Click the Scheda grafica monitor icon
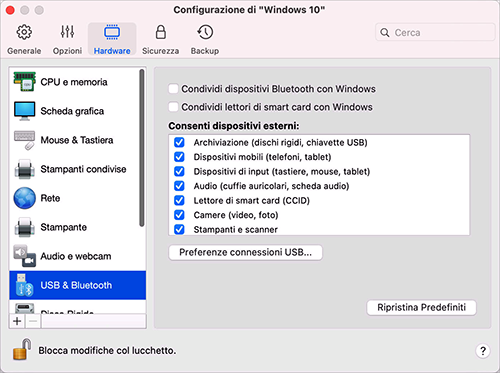The height and width of the screenshot is (373, 500). click(x=25, y=111)
